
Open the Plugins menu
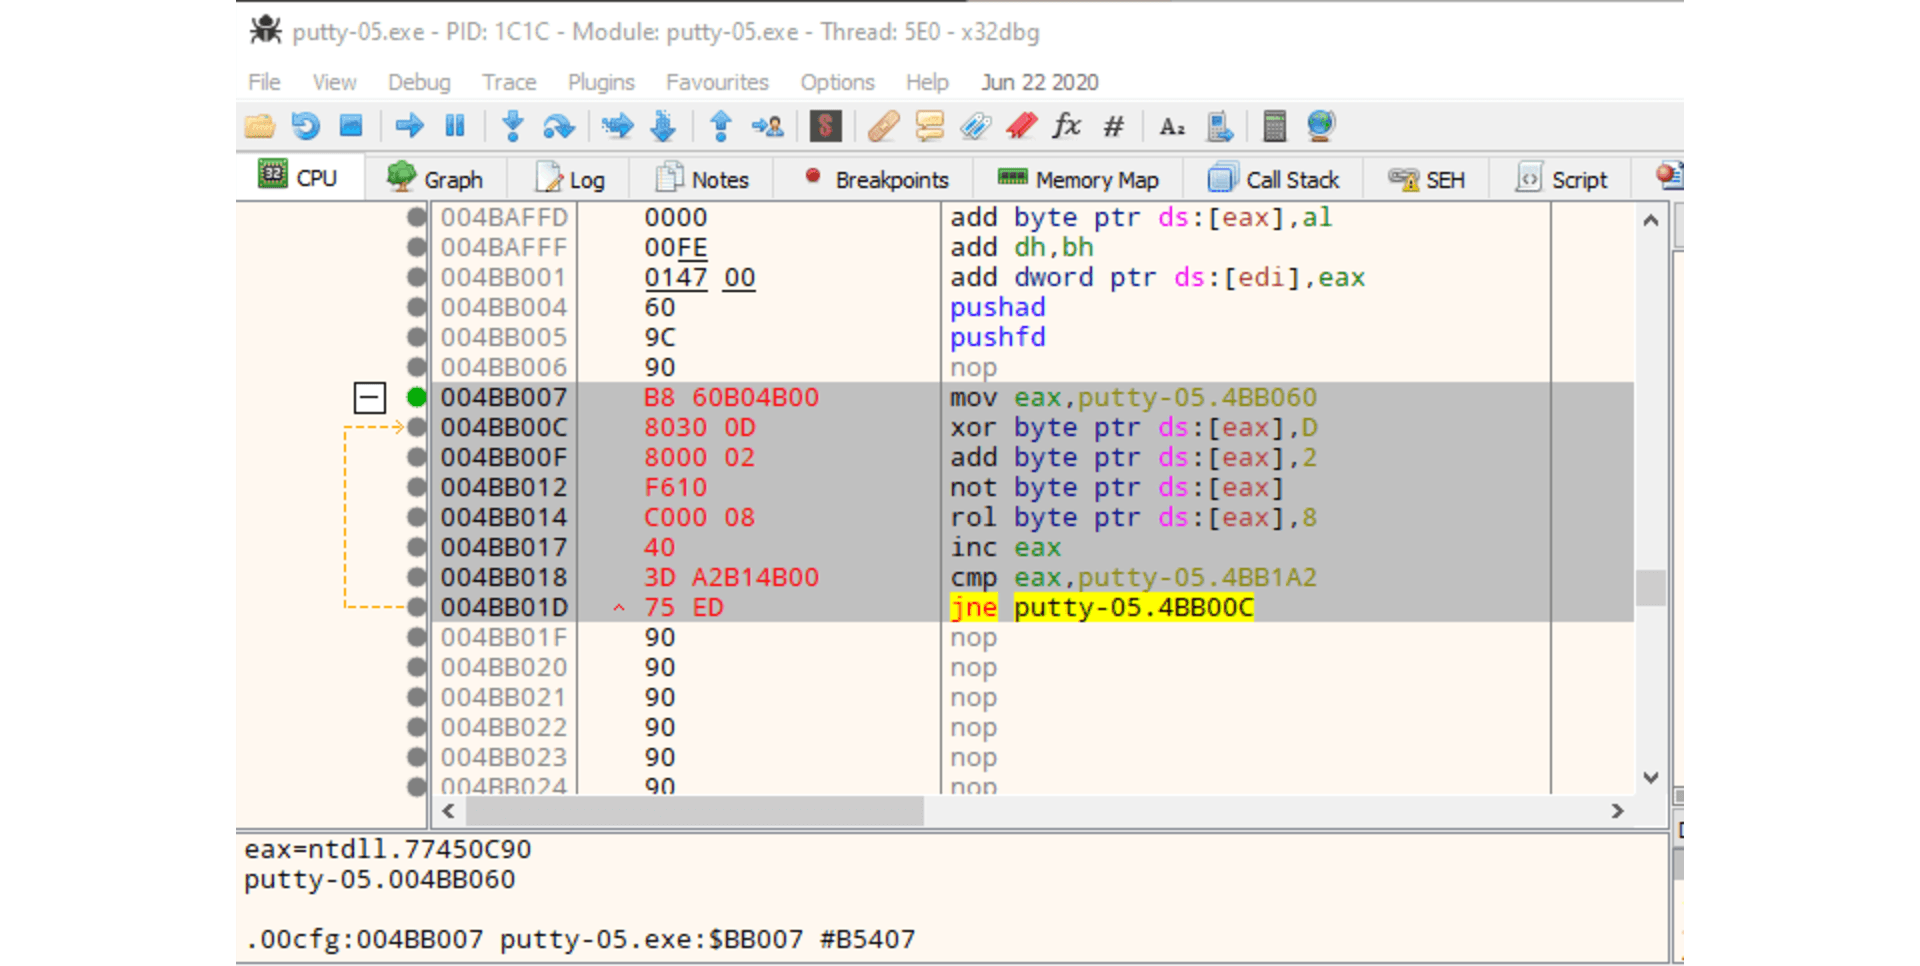pyautogui.click(x=601, y=82)
